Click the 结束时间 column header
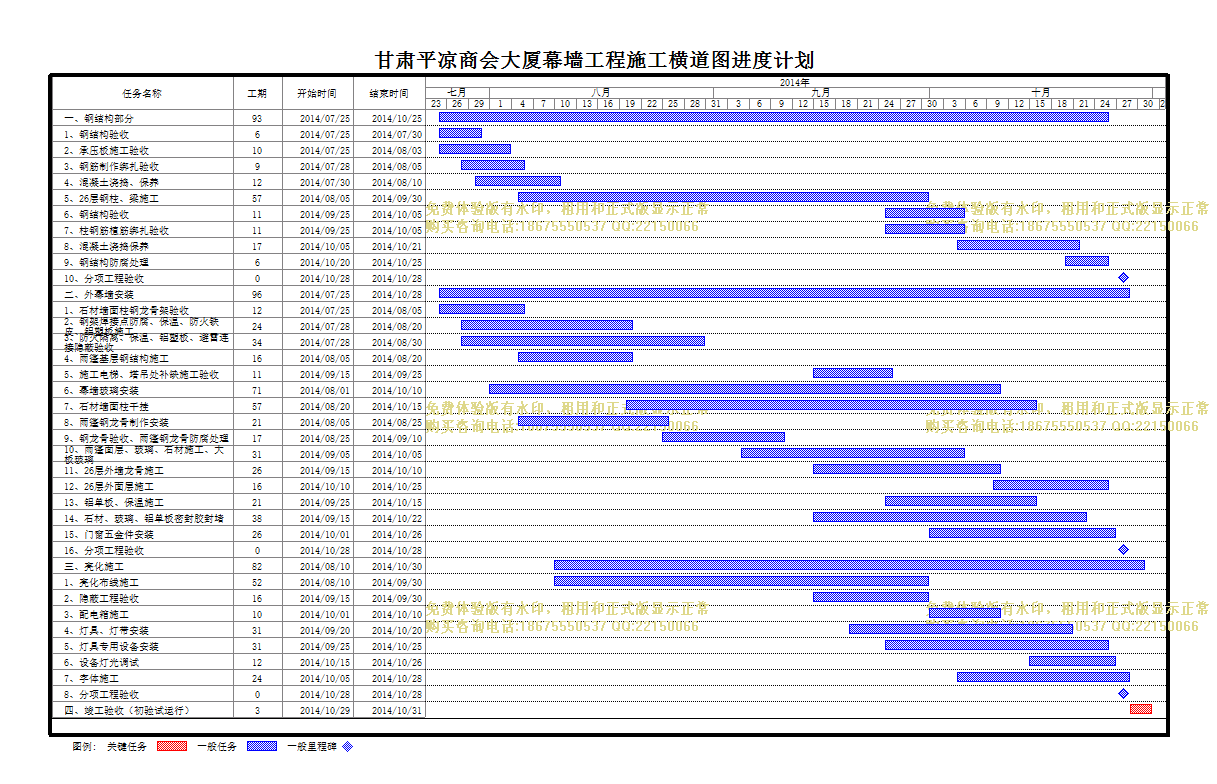Screen dimensions: 1217x784 click(x=390, y=93)
